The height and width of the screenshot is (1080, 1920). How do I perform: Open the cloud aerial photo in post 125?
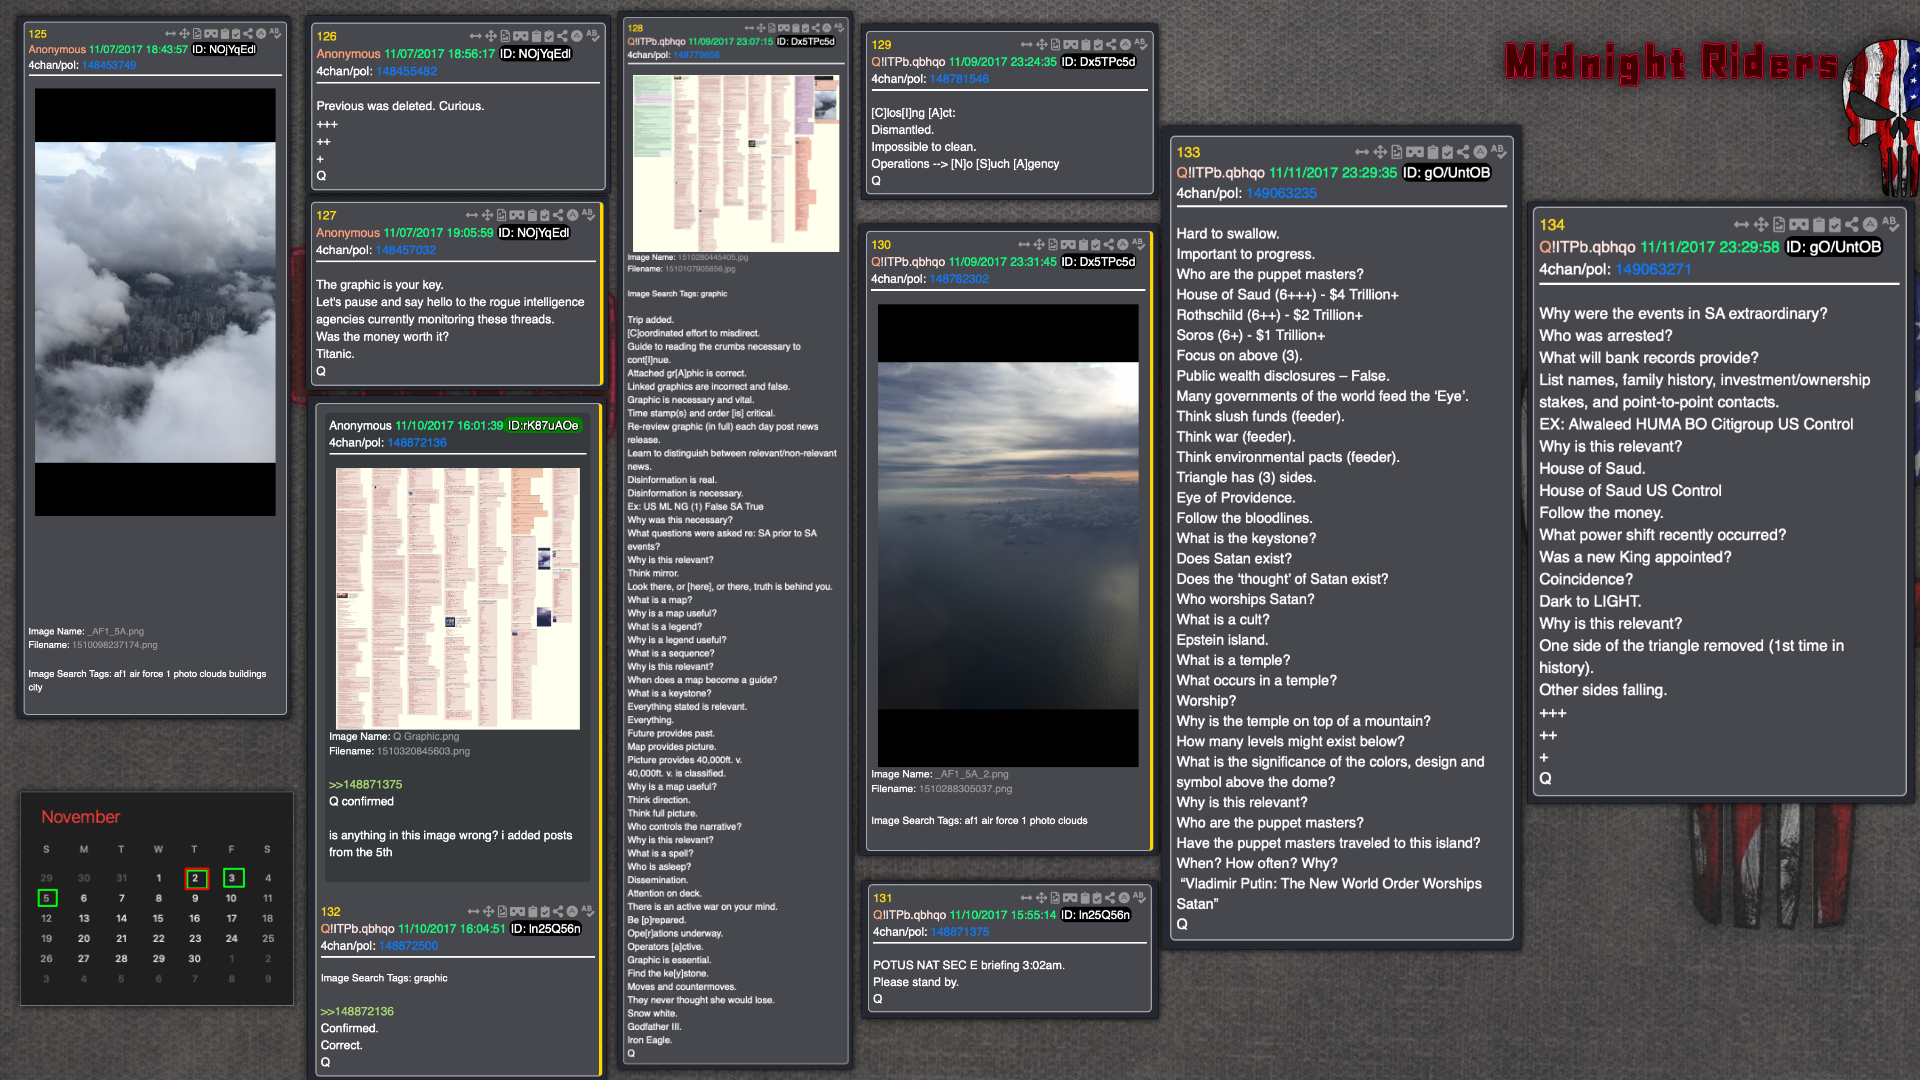[x=155, y=302]
